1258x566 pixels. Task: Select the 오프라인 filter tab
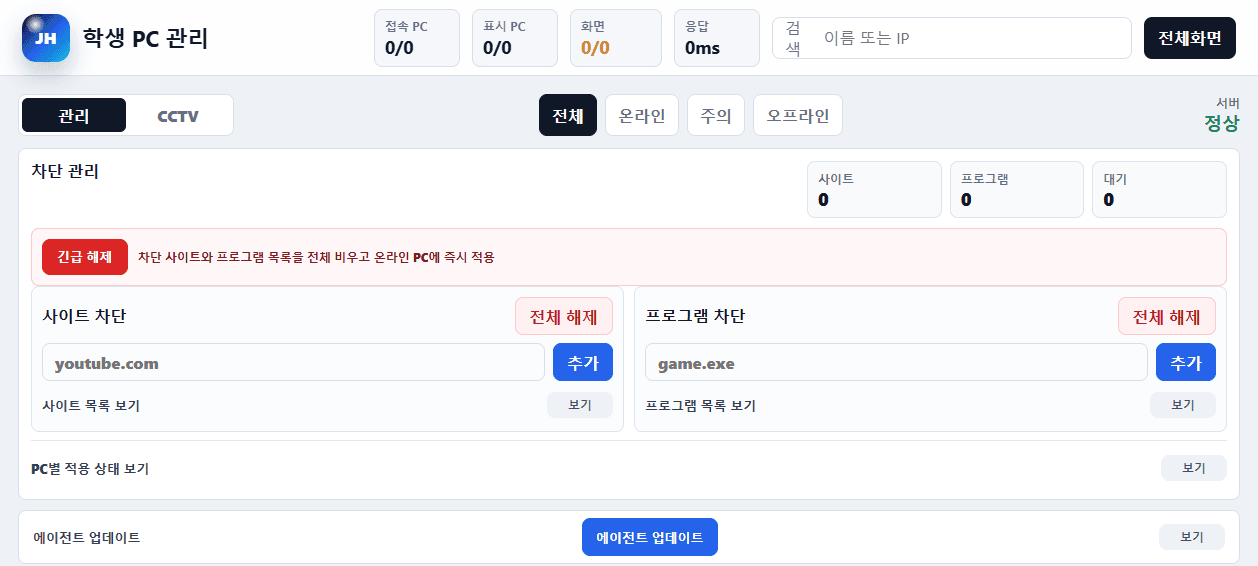tap(798, 115)
